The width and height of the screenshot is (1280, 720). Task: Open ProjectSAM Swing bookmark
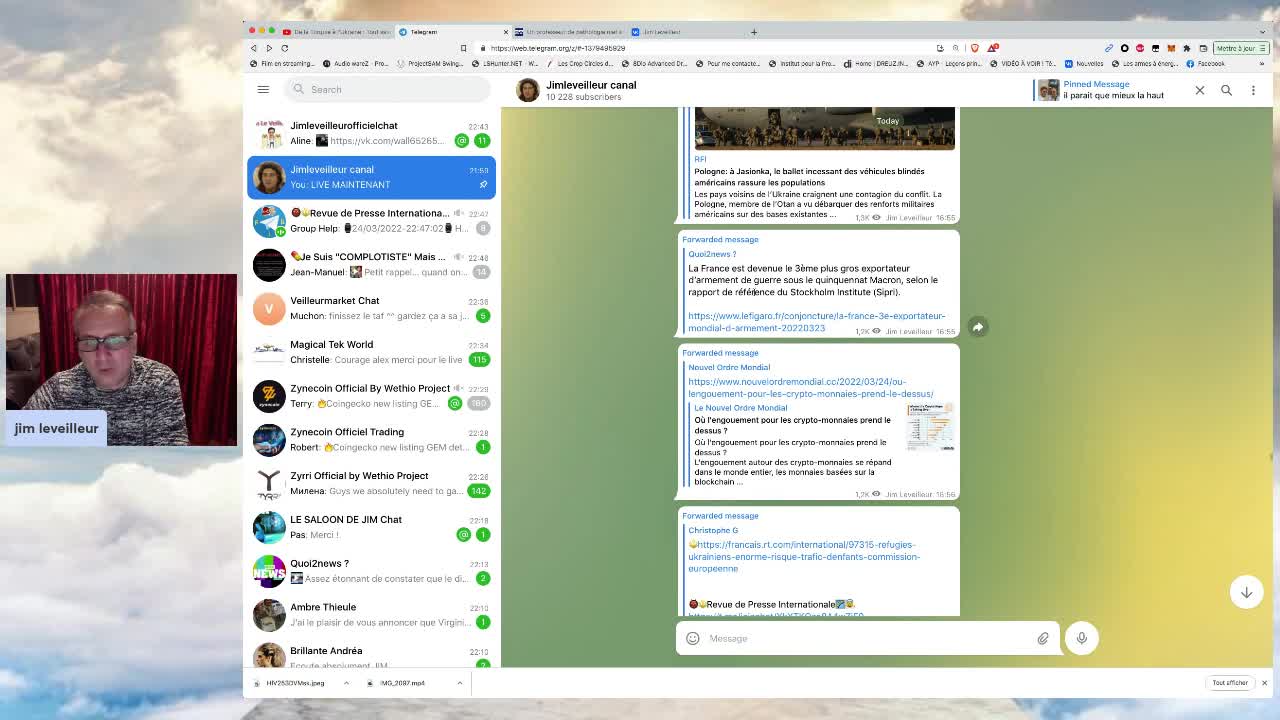430,63
